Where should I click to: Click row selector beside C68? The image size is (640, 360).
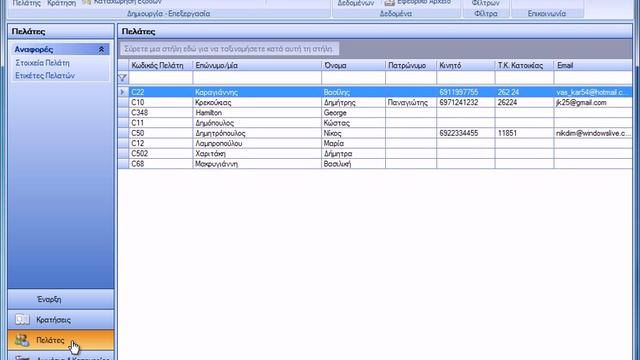pos(123,164)
